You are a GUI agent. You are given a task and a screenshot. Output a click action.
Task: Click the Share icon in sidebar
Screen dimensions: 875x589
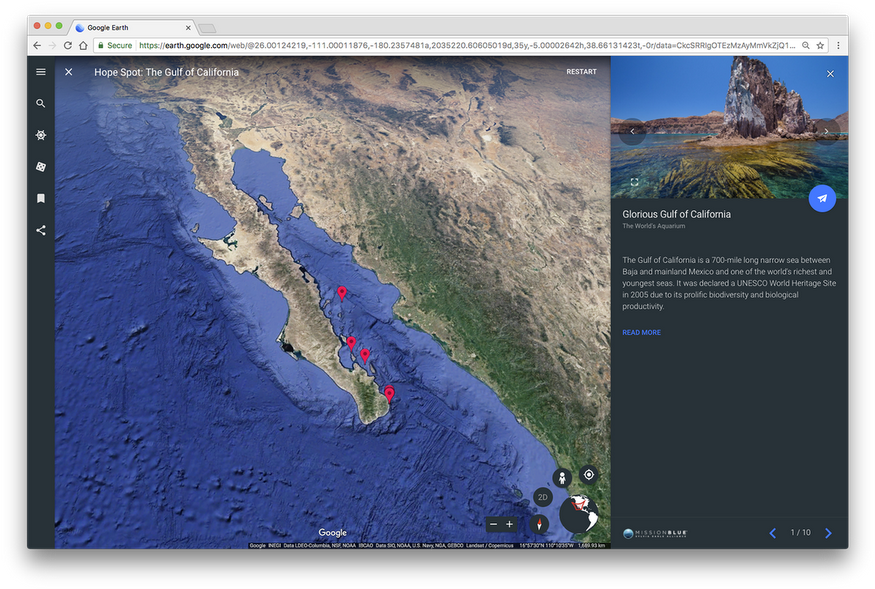click(x=41, y=230)
